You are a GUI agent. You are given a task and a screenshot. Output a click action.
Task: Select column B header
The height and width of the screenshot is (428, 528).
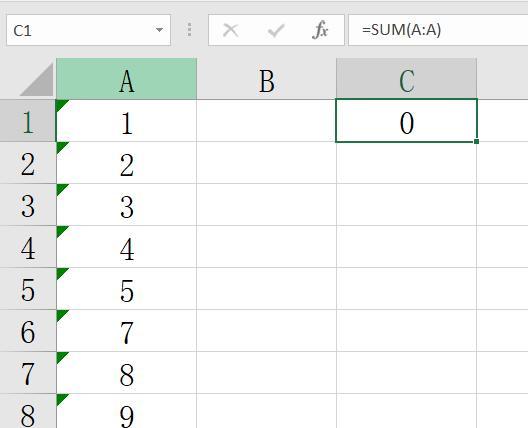[266, 79]
